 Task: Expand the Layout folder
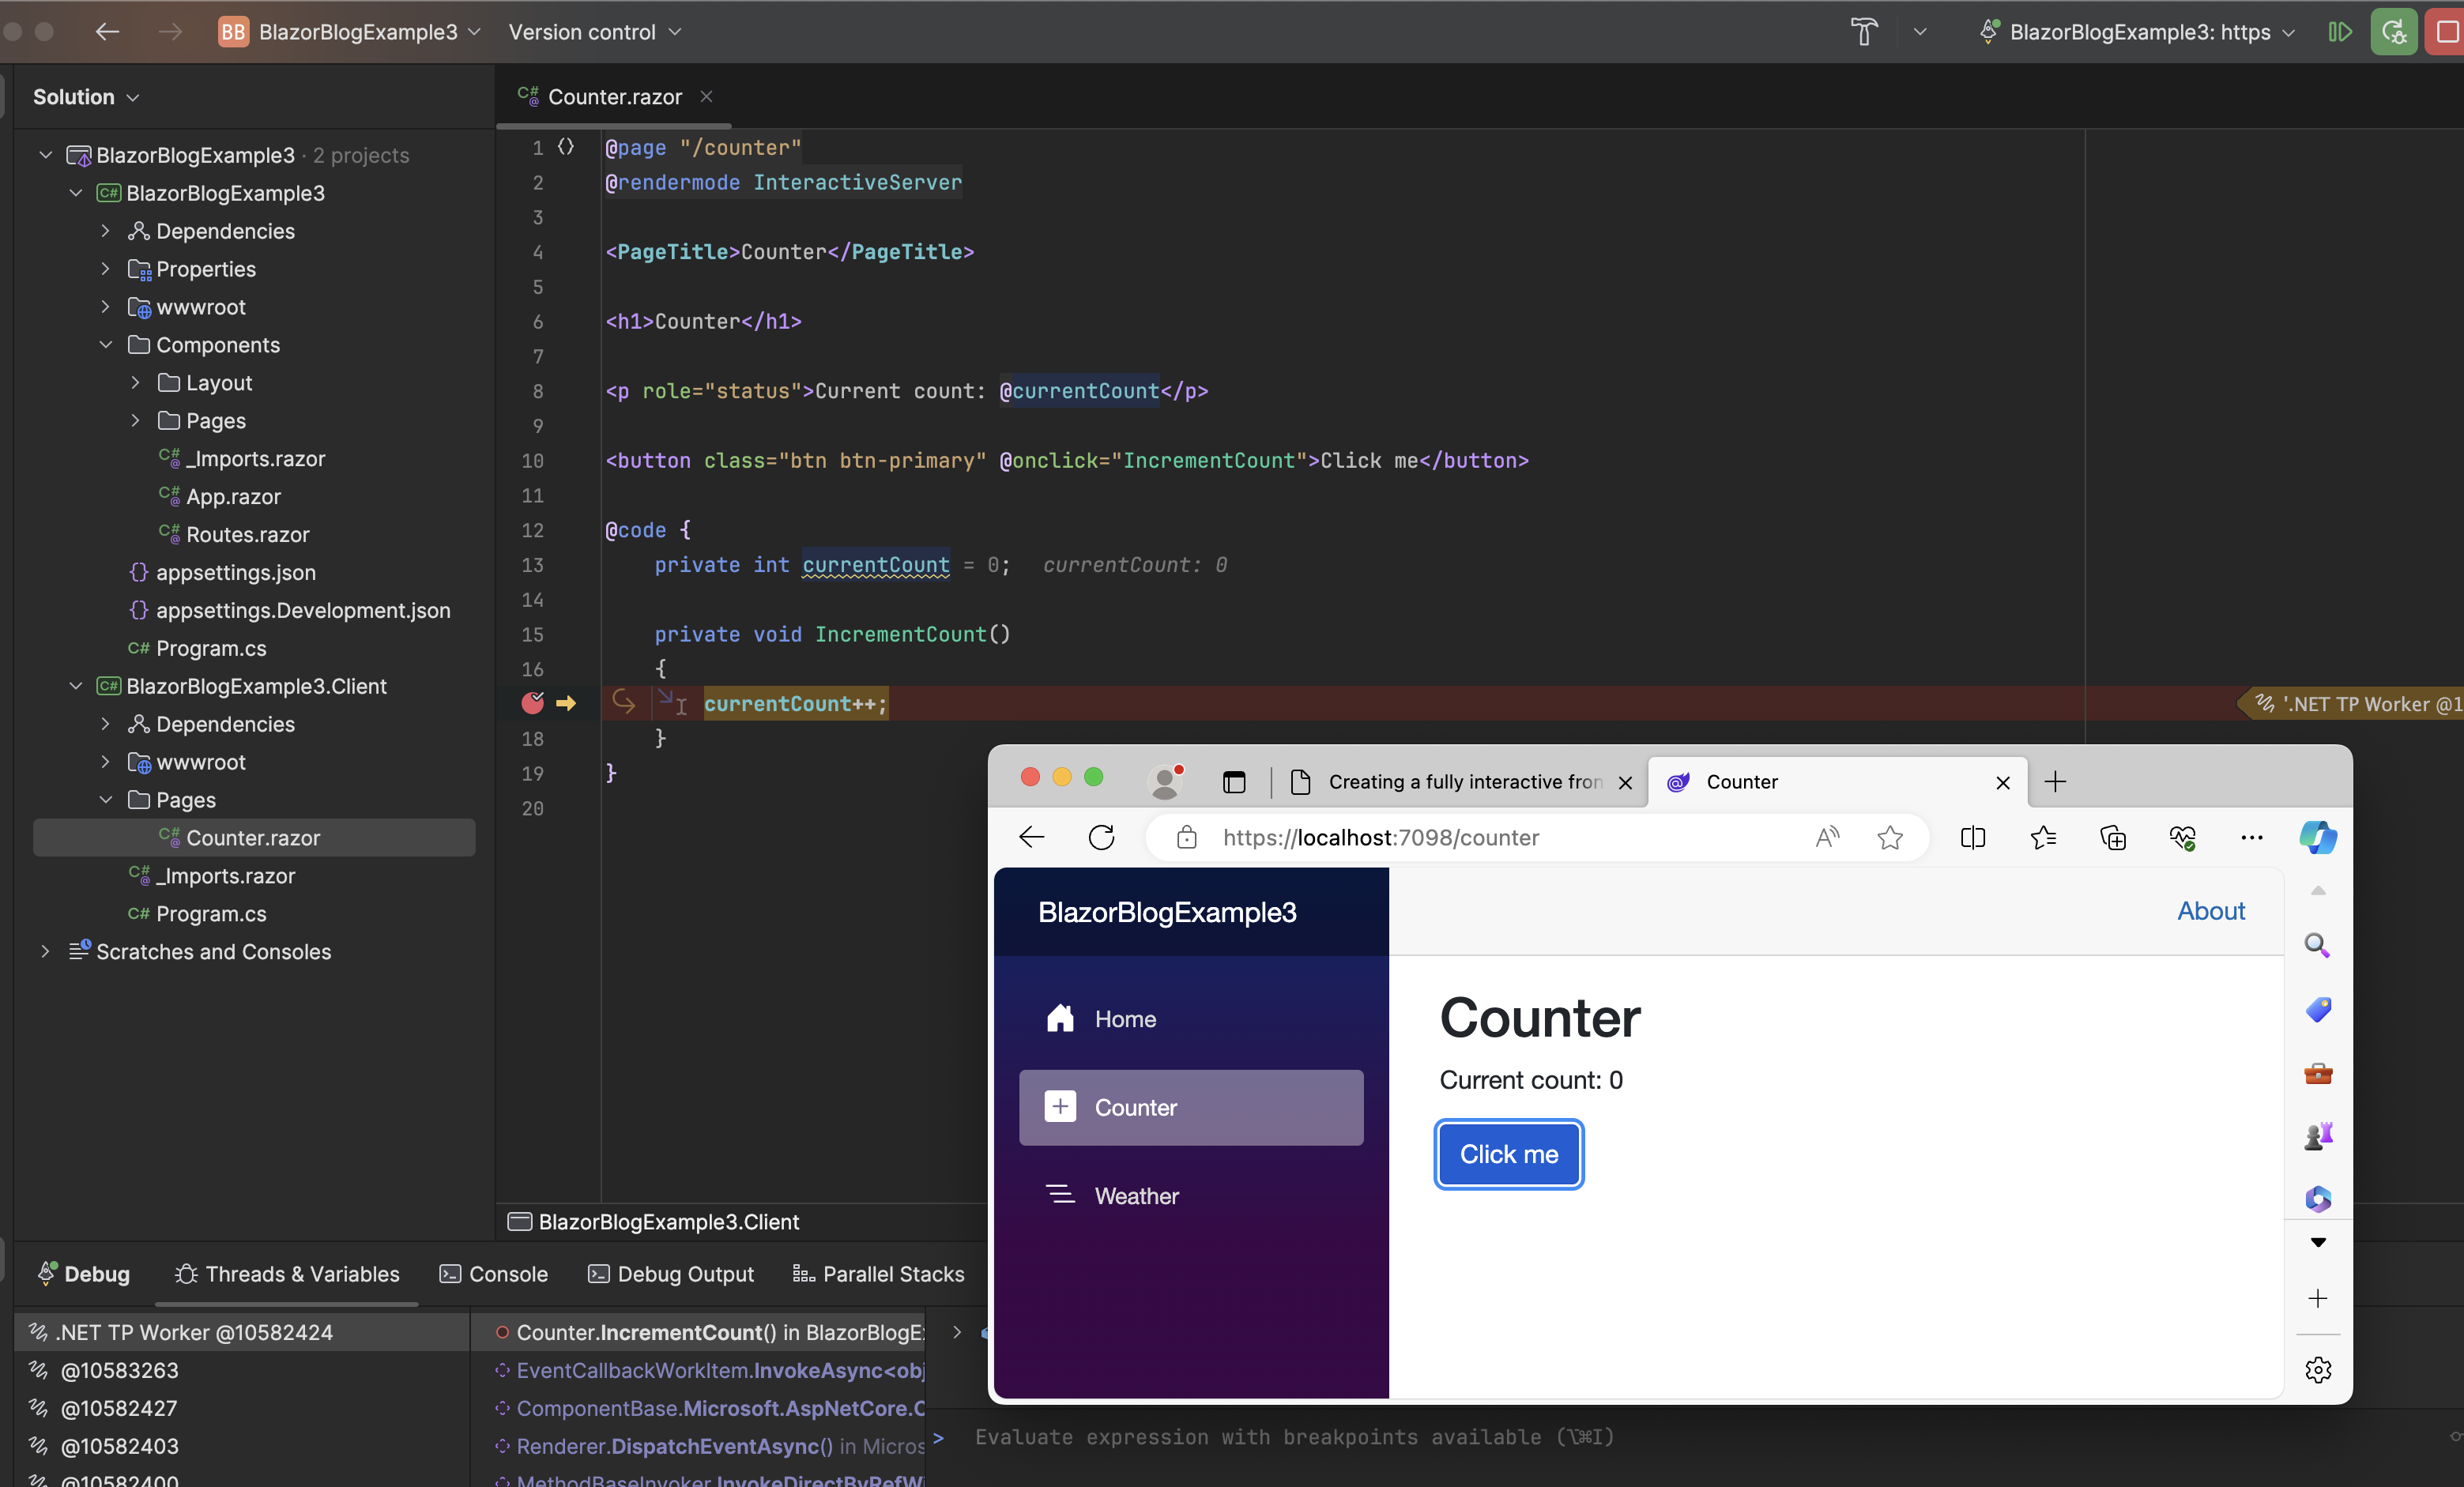point(135,383)
